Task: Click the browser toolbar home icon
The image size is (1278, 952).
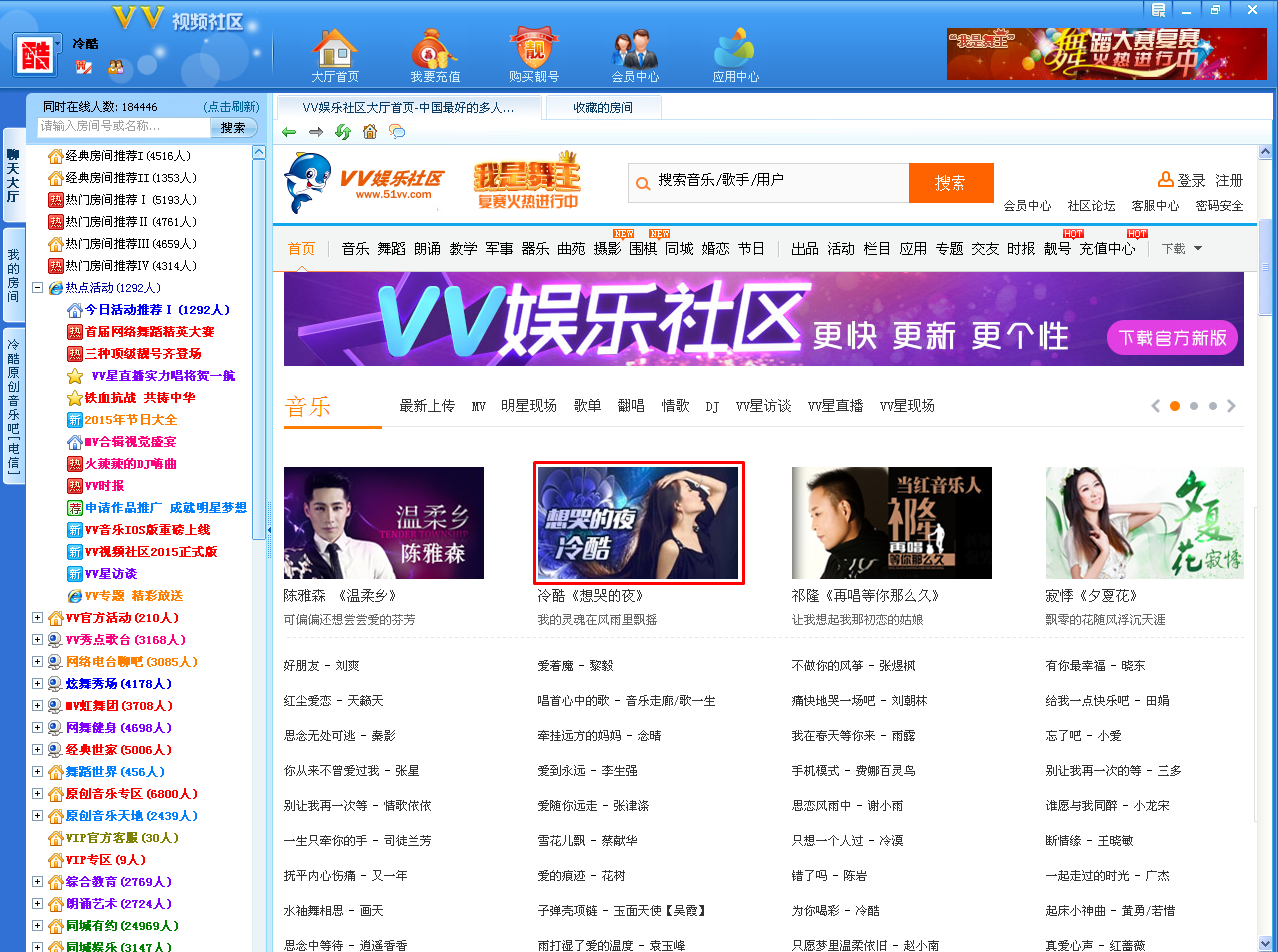Action: [x=370, y=132]
